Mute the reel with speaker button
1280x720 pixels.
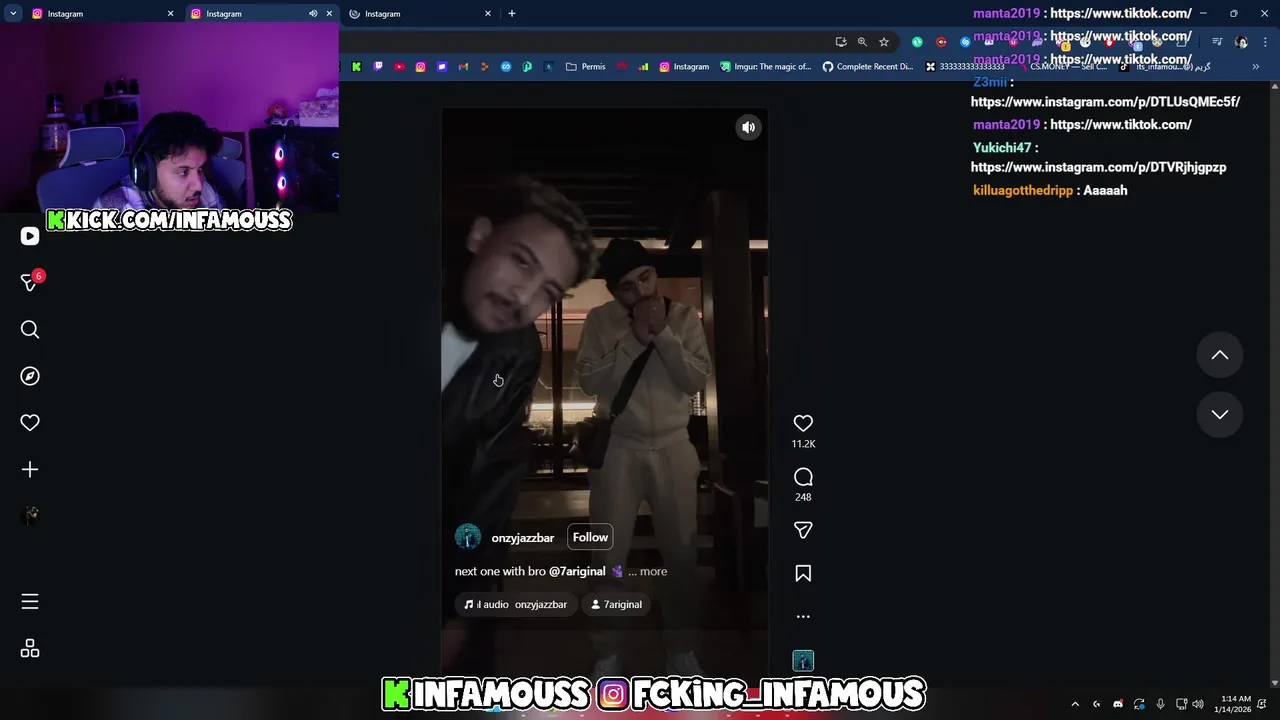pyautogui.click(x=748, y=127)
